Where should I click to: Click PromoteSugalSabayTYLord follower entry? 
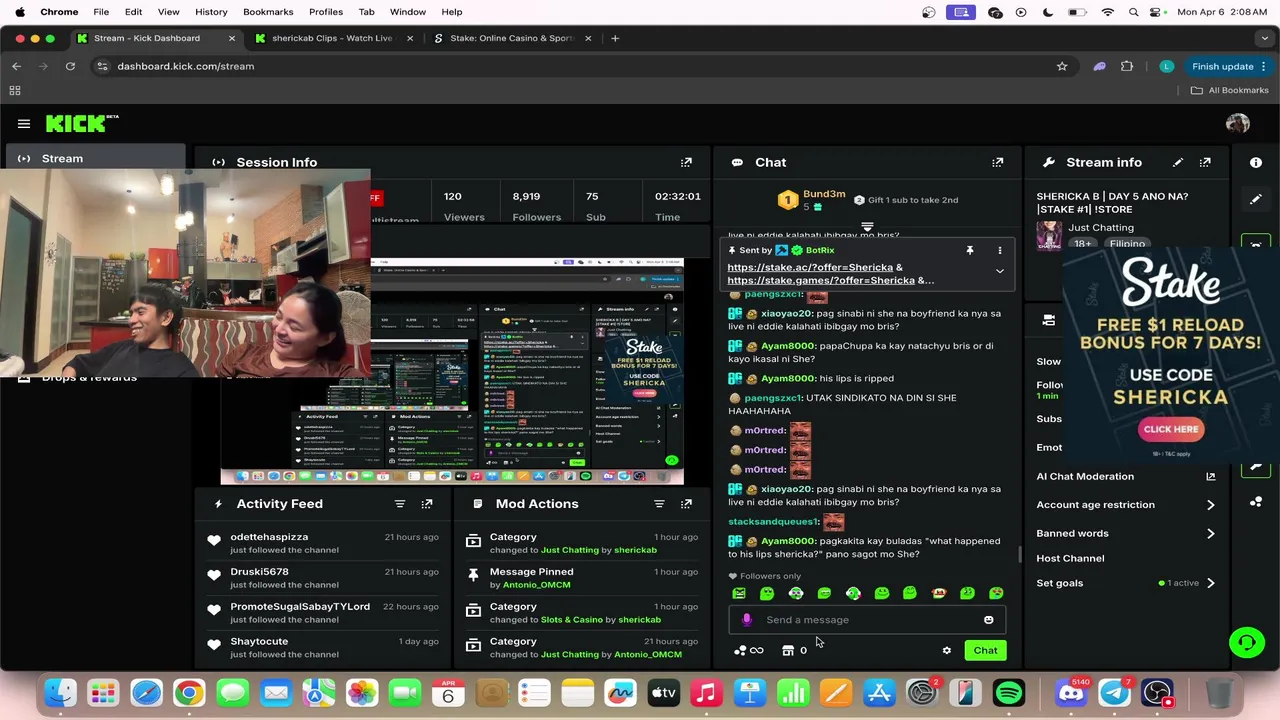pyautogui.click(x=300, y=607)
